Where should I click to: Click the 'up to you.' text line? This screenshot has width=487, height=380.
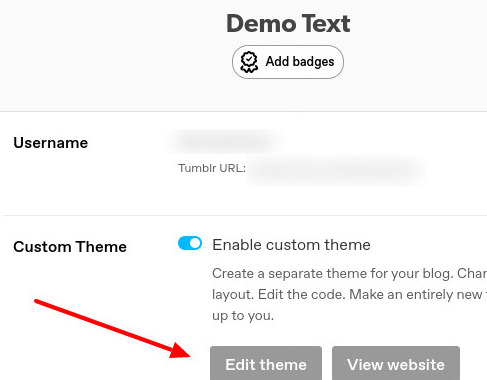pyautogui.click(x=243, y=316)
